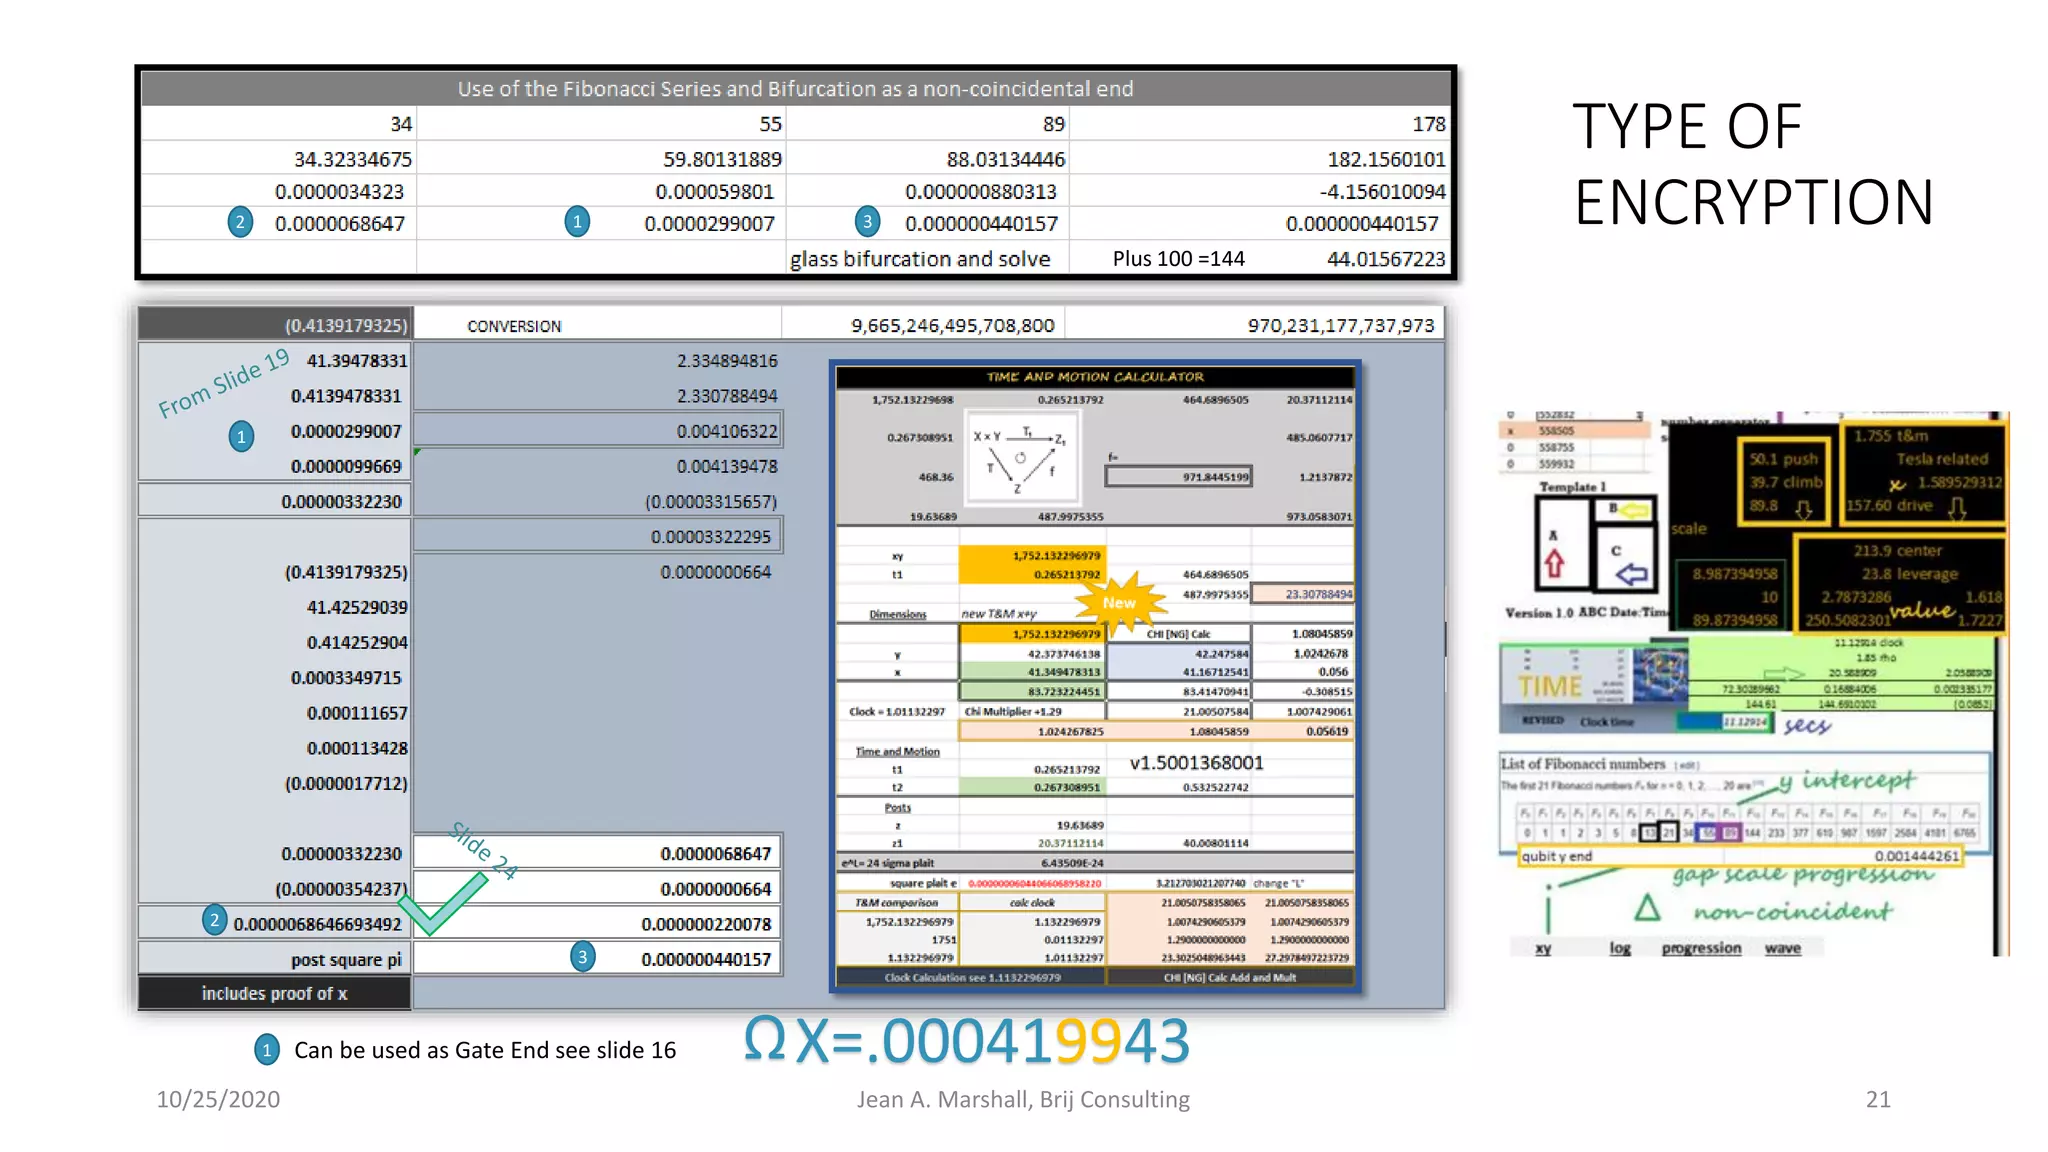Click circle badge 3 in post square pi row

(582, 957)
